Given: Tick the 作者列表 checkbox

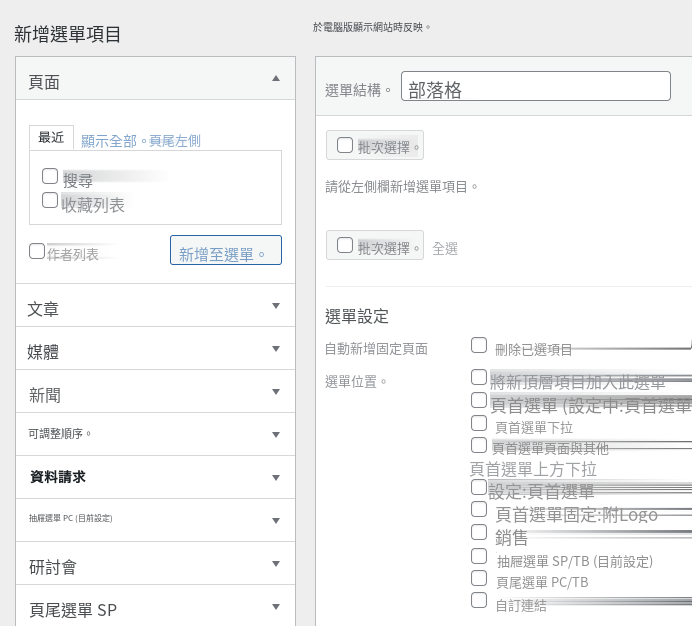Looking at the screenshot, I should click(37, 251).
